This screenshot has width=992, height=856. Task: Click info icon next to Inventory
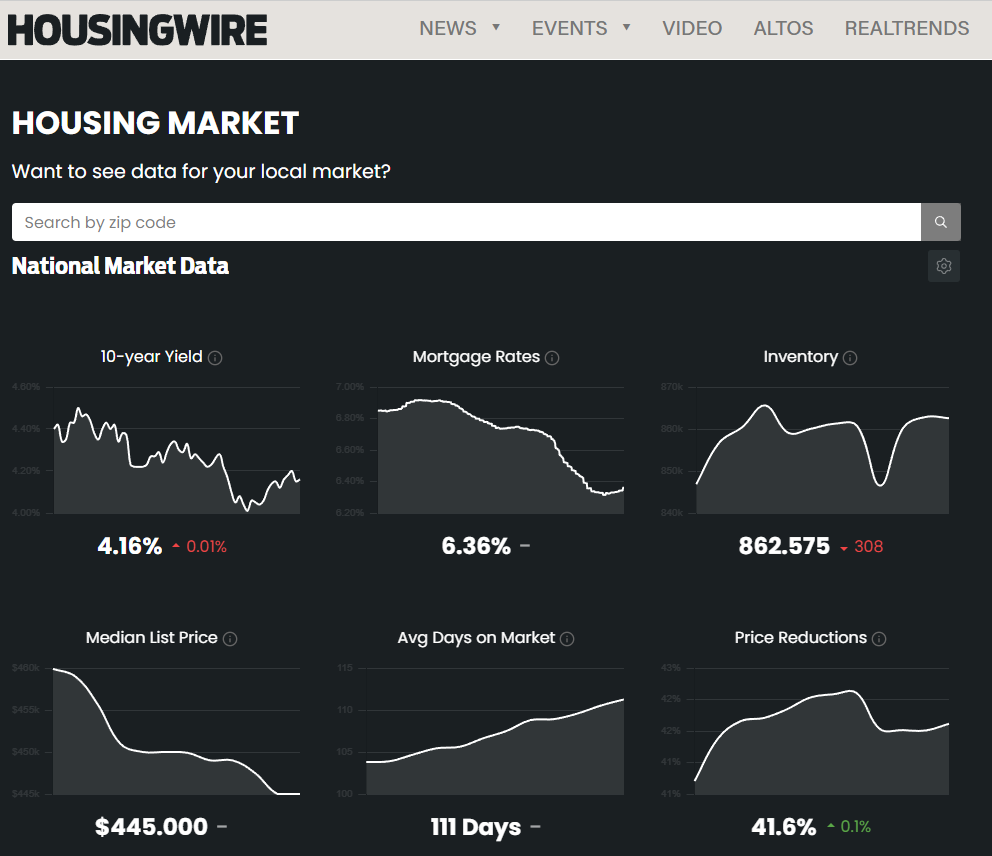[850, 358]
